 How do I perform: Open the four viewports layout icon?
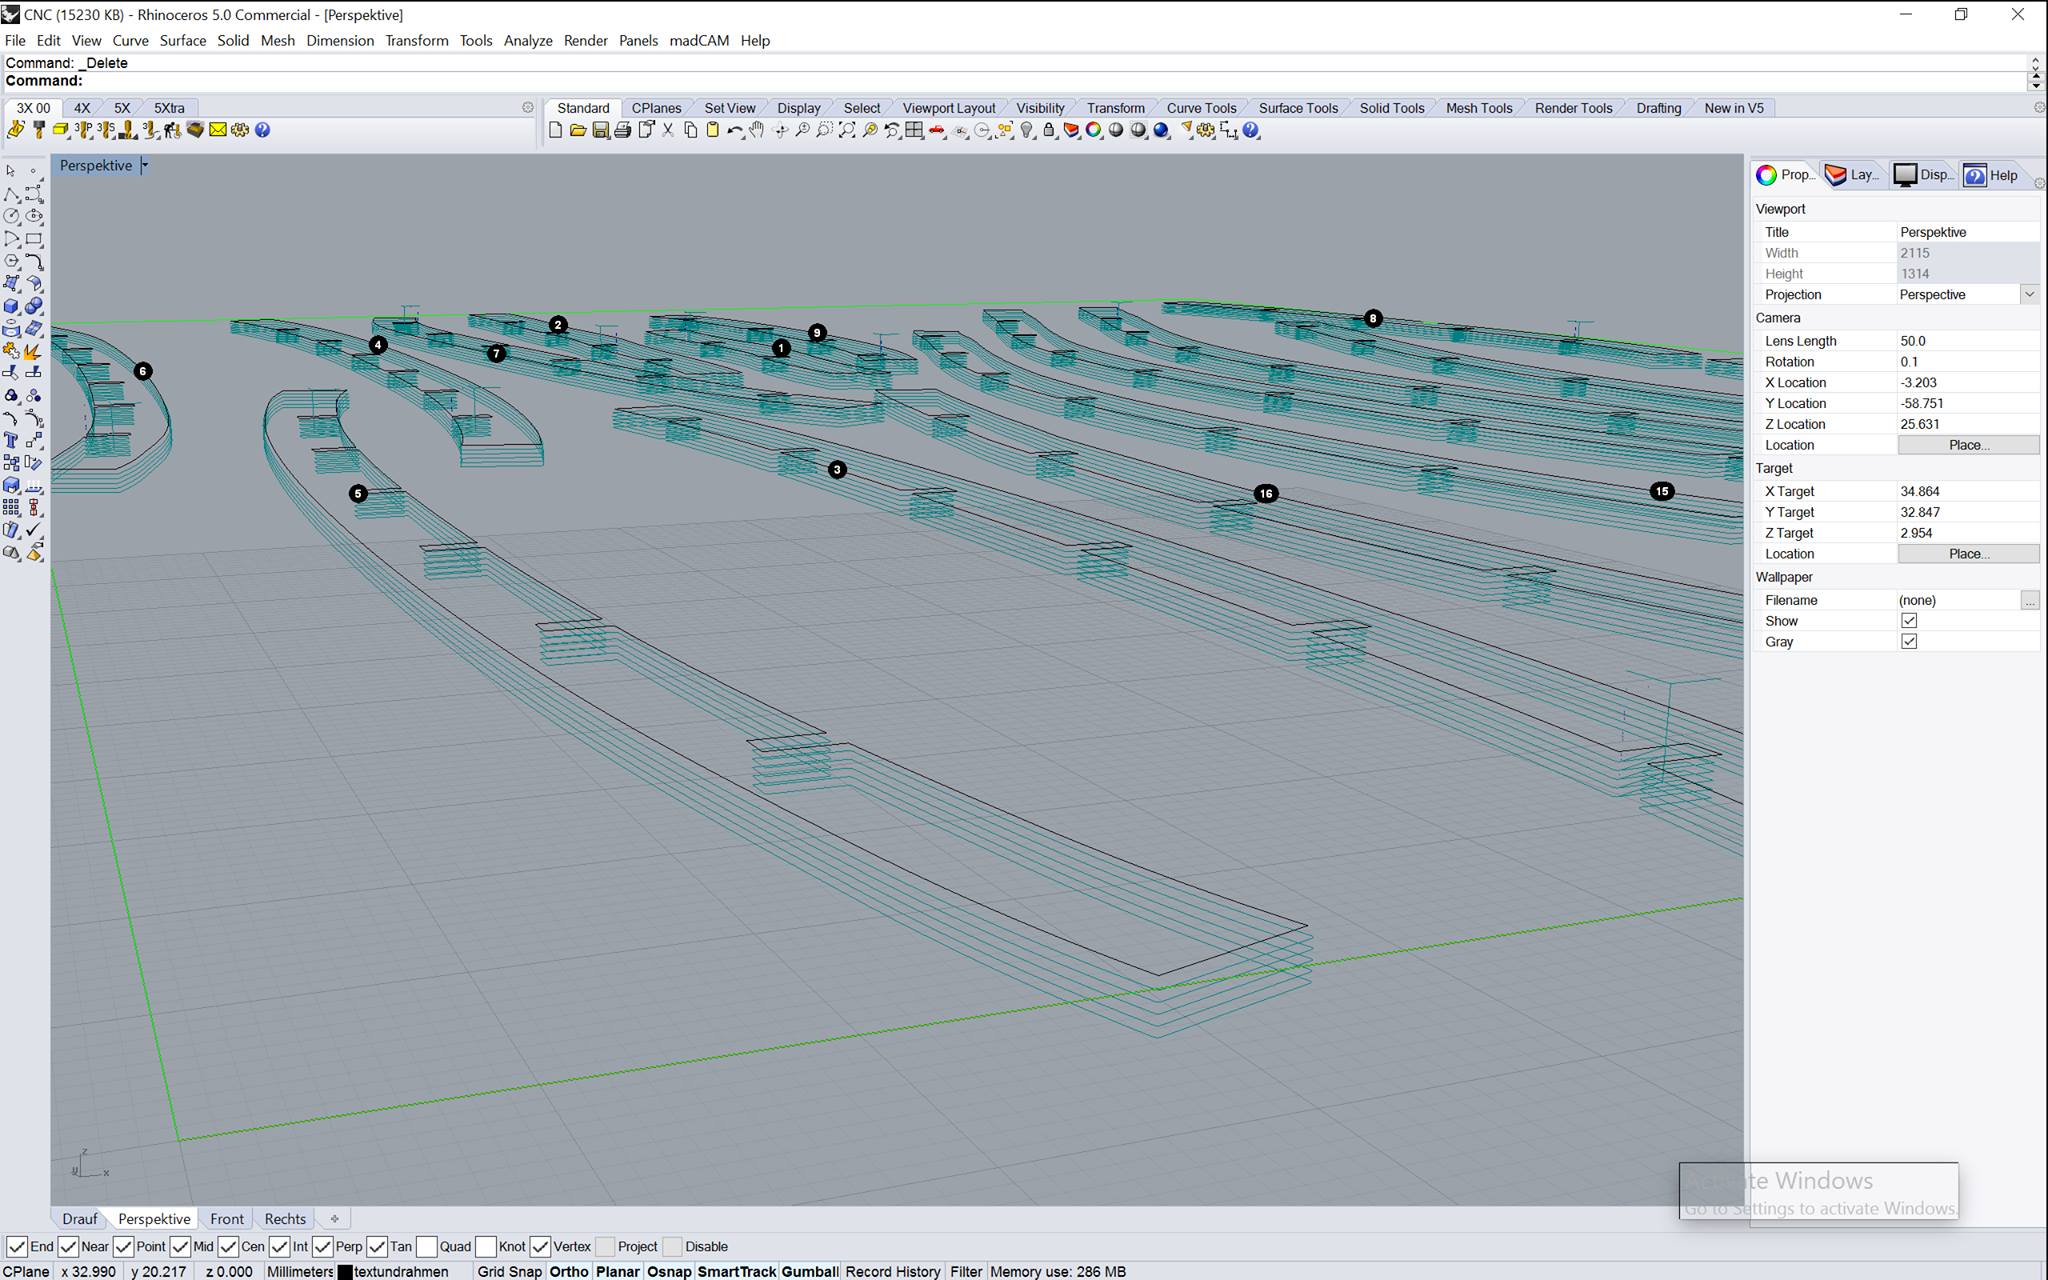pos(914,130)
